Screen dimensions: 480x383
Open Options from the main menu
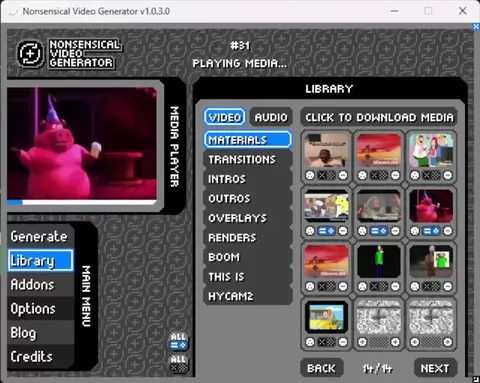coord(40,308)
